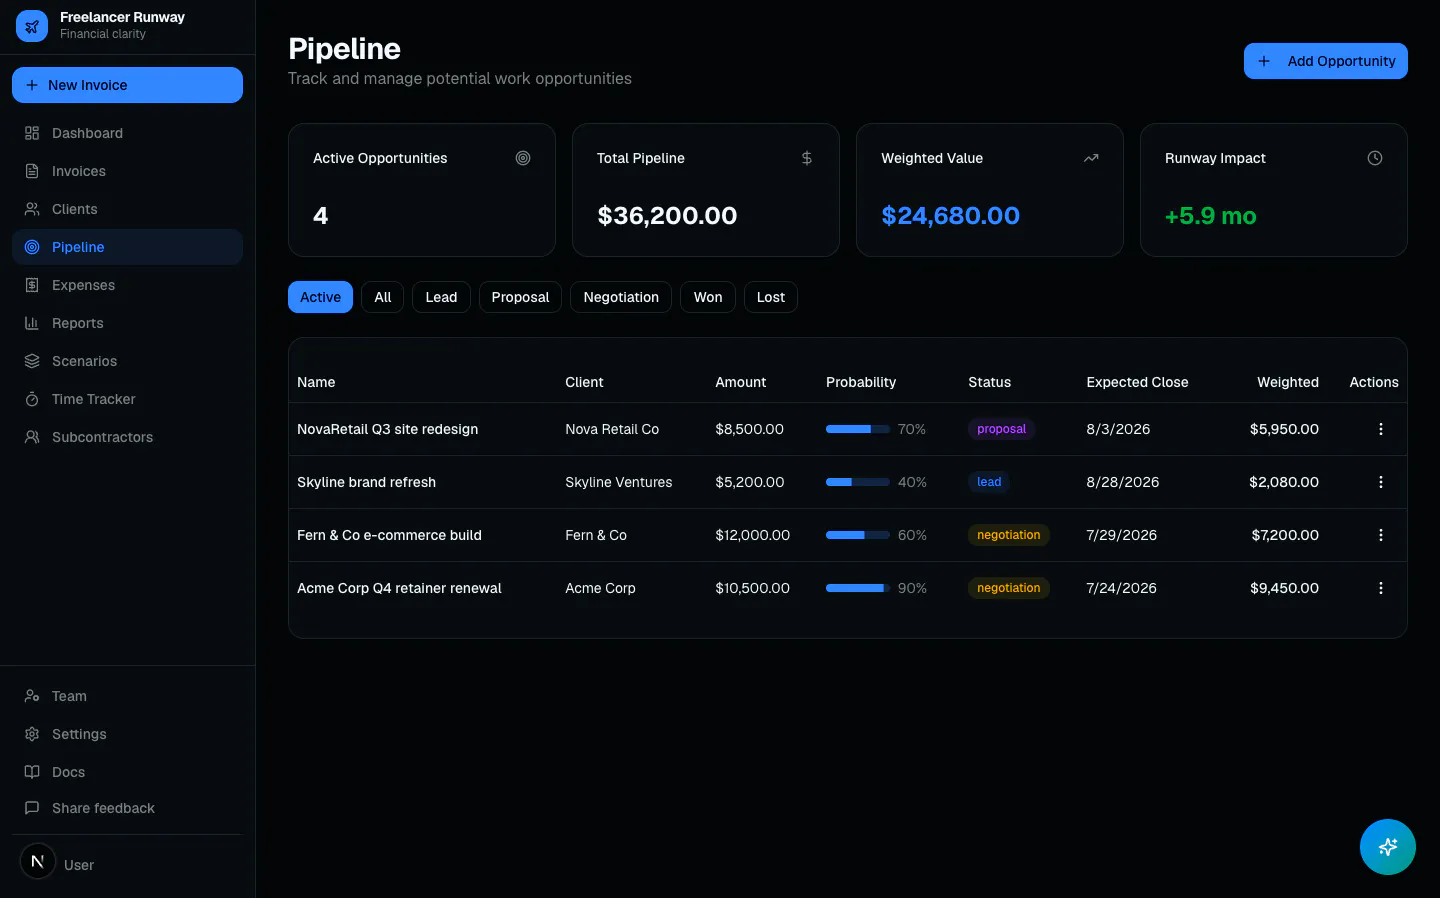Click the $36,200.00 Total Pipeline figure
This screenshot has width=1440, height=898.
[667, 216]
